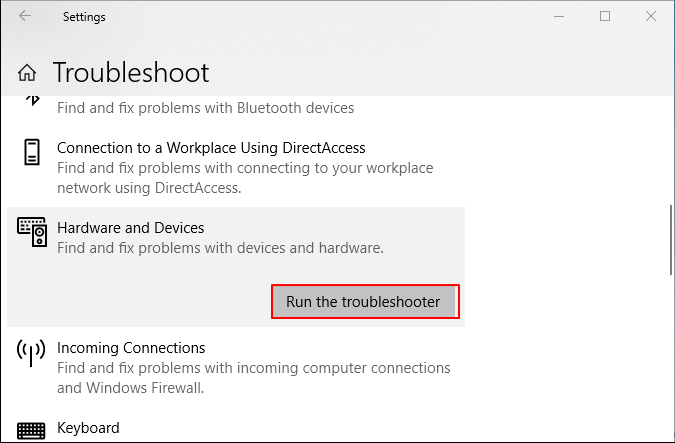The width and height of the screenshot is (675, 443).
Task: Click the Troubleshoot page heading
Action: (131, 73)
